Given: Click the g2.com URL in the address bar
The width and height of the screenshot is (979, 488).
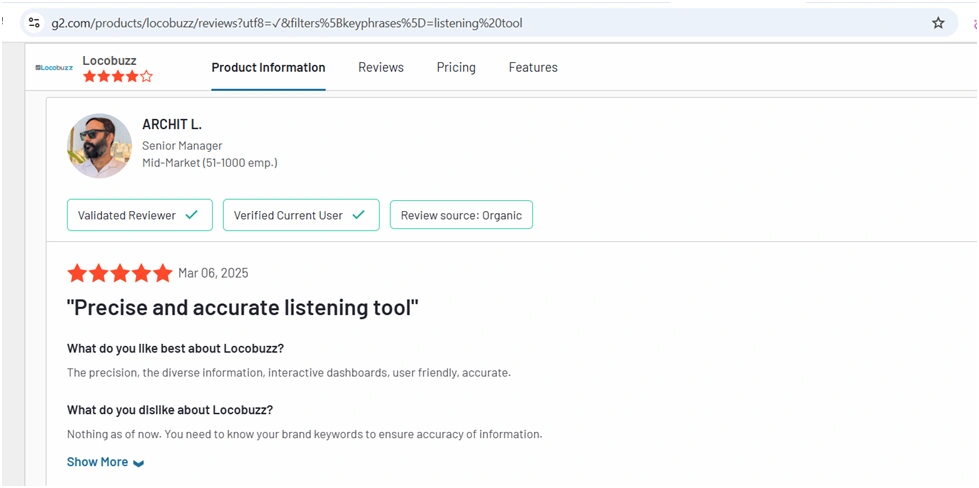Looking at the screenshot, I should point(287,24).
